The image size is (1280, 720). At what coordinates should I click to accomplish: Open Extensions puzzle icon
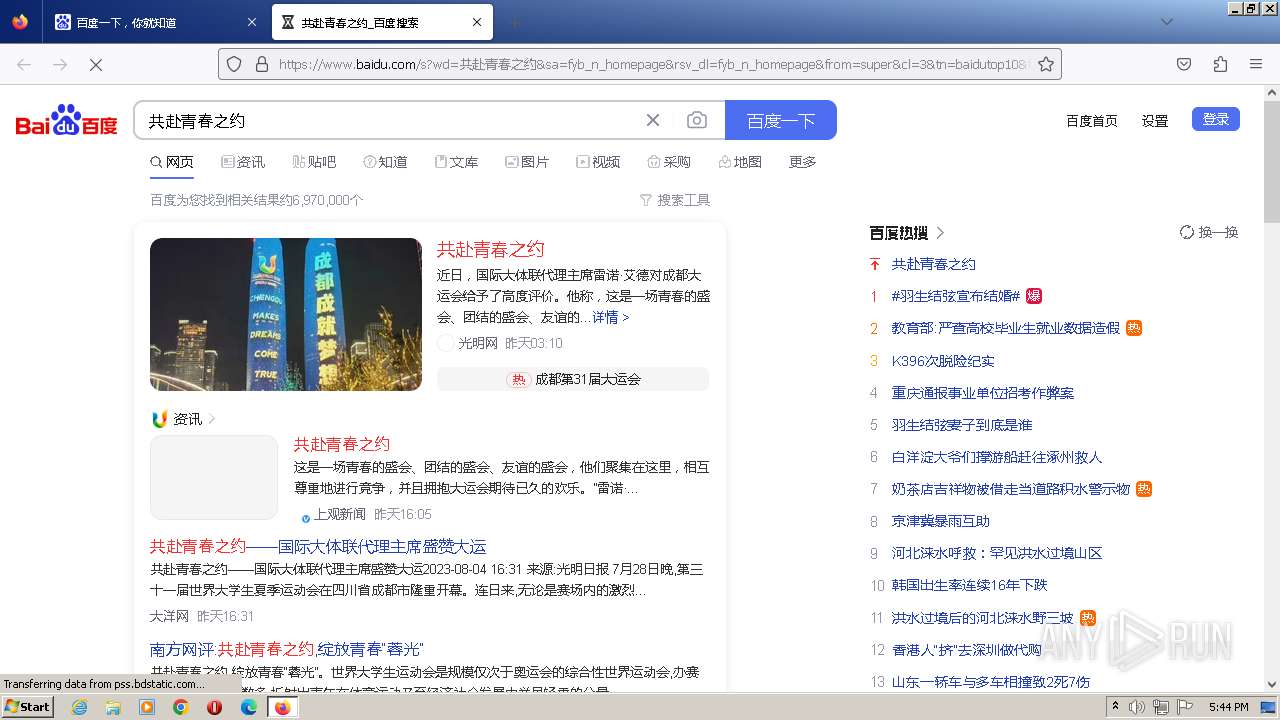[x=1220, y=64]
